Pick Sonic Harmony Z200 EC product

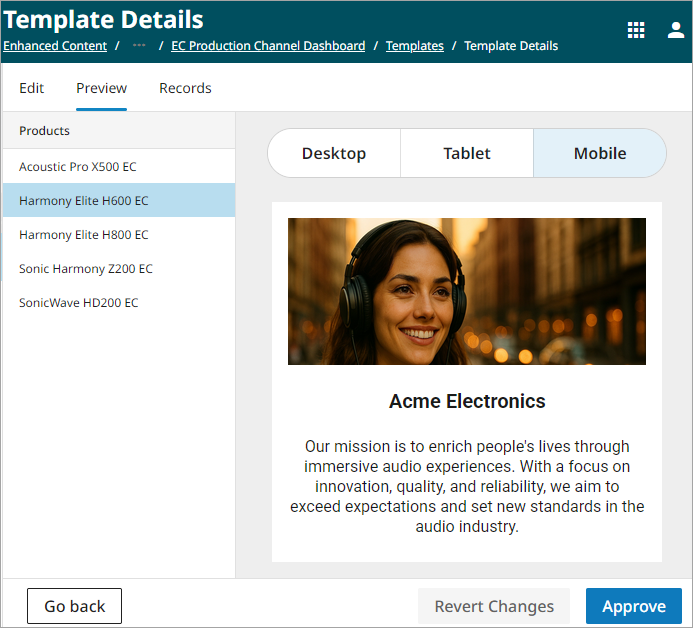(86, 269)
